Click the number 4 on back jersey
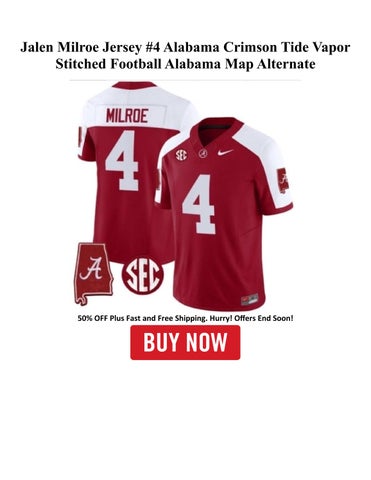This screenshot has height=480, width=371. (122, 161)
